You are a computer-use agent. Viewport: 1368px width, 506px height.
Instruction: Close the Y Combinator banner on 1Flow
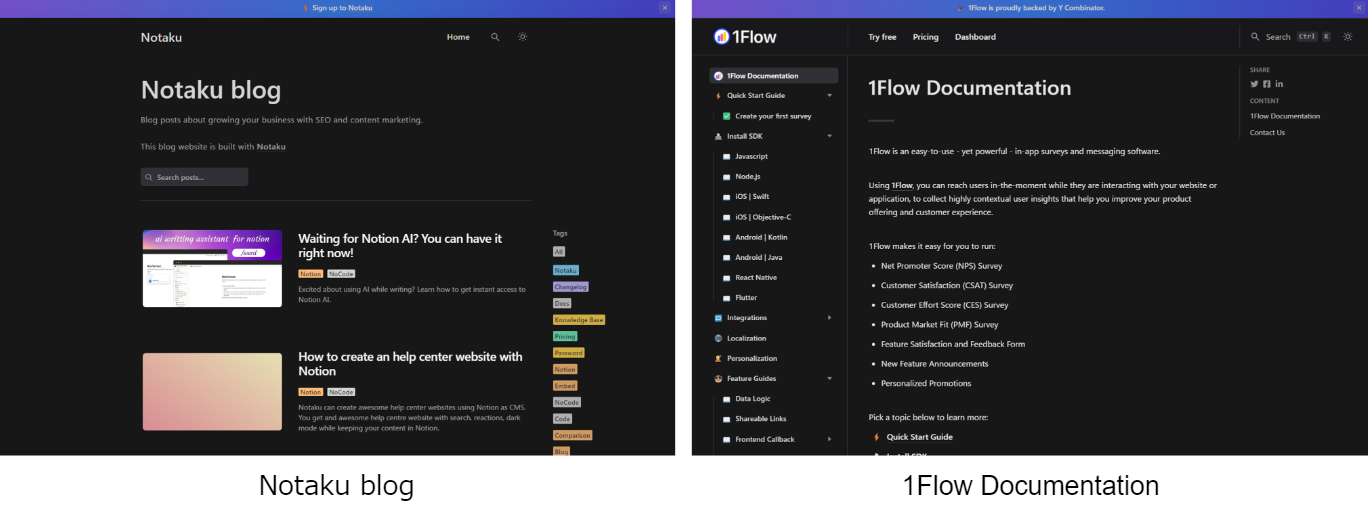1357,7
